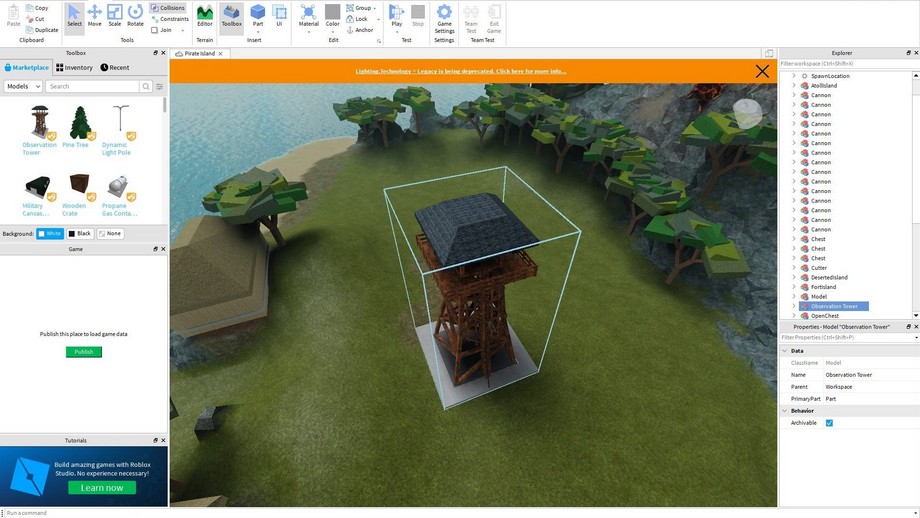
Task: Switch to the Marketplace tab
Action: (26, 67)
